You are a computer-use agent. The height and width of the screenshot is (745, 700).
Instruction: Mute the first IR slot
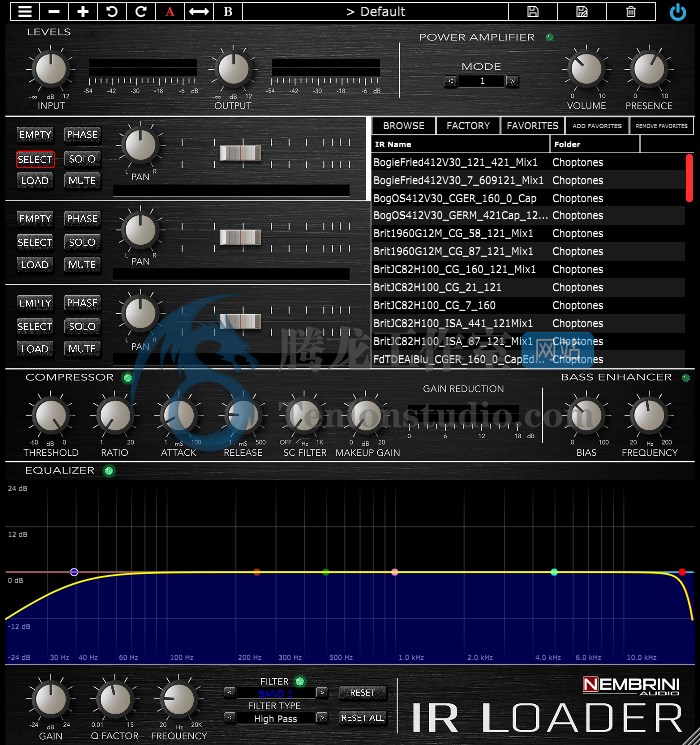tap(82, 181)
